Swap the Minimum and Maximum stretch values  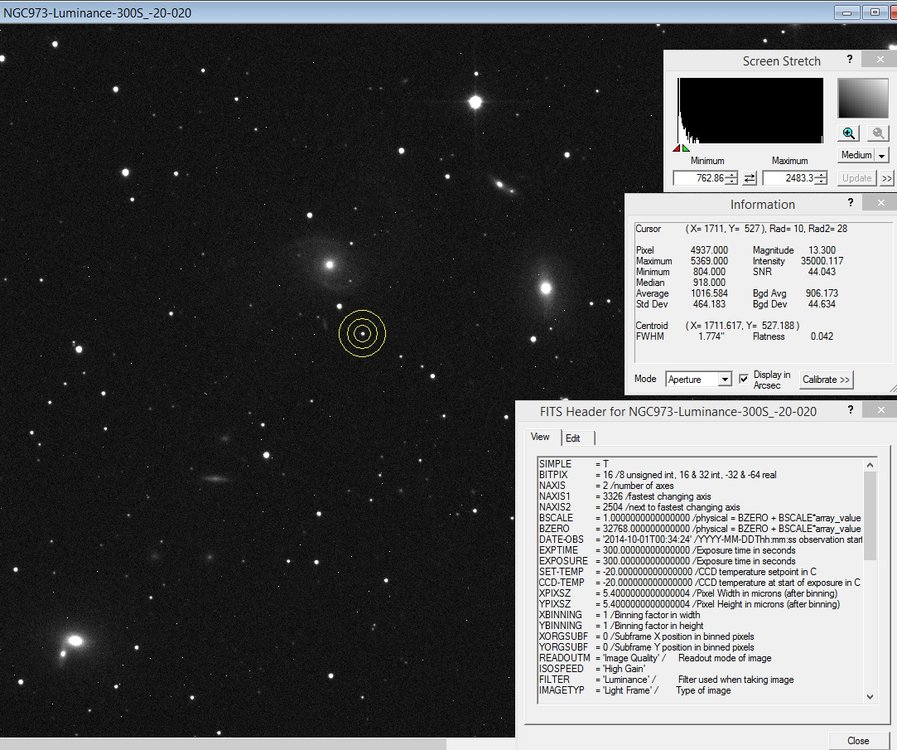[x=750, y=177]
